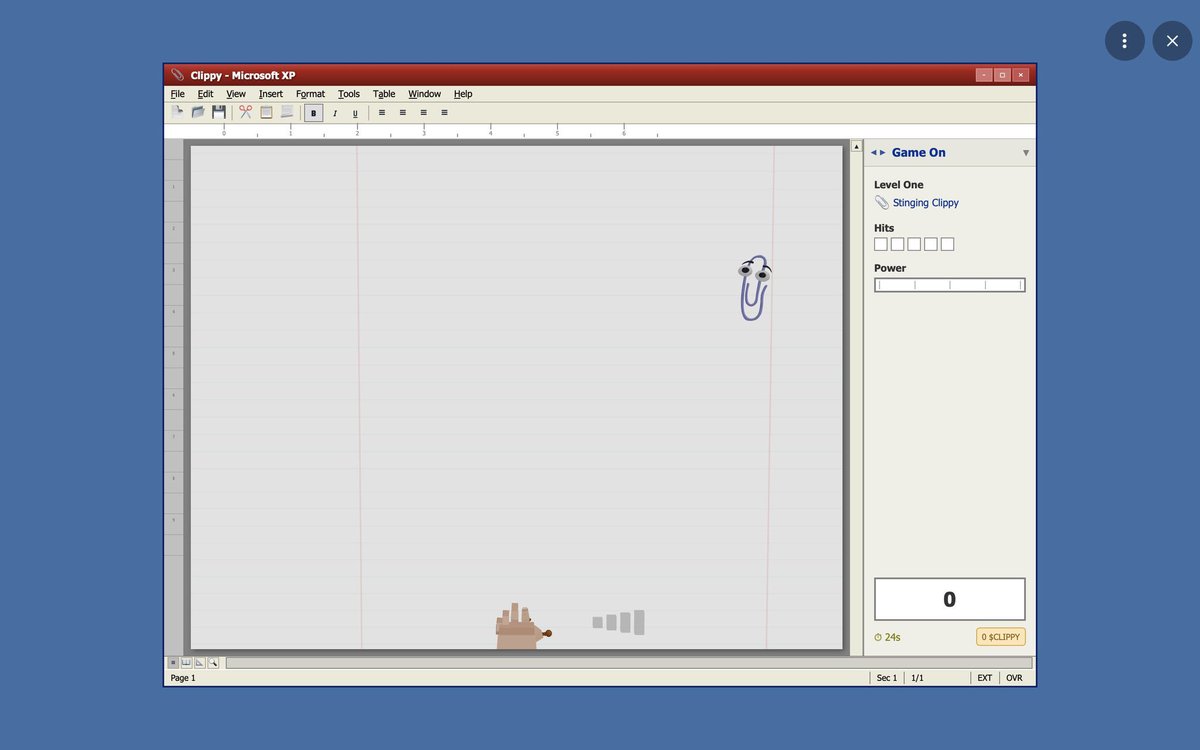Open the Help menu
Viewport: 1200px width, 750px height.
click(463, 94)
